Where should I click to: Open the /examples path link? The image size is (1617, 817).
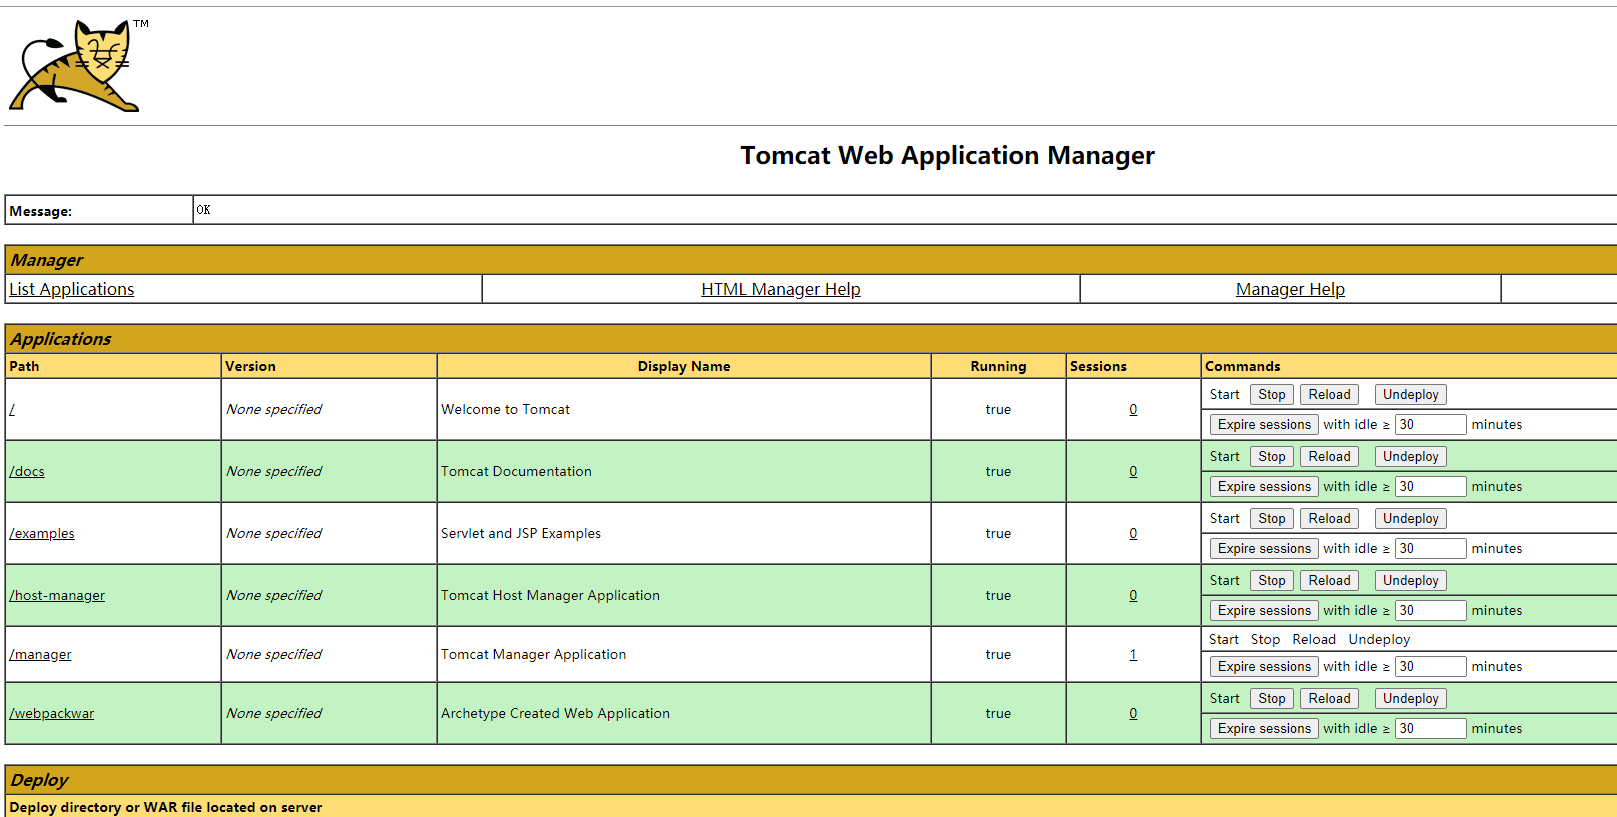tap(42, 534)
